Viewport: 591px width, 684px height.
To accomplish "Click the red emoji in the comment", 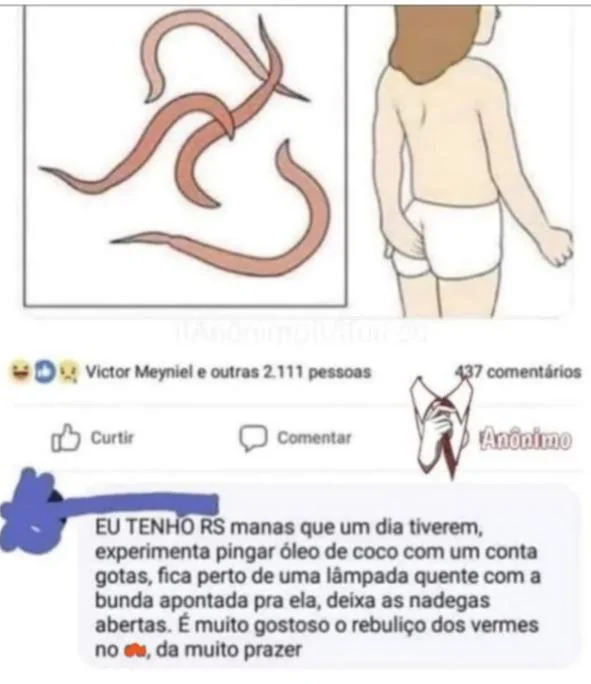I will (x=137, y=652).
